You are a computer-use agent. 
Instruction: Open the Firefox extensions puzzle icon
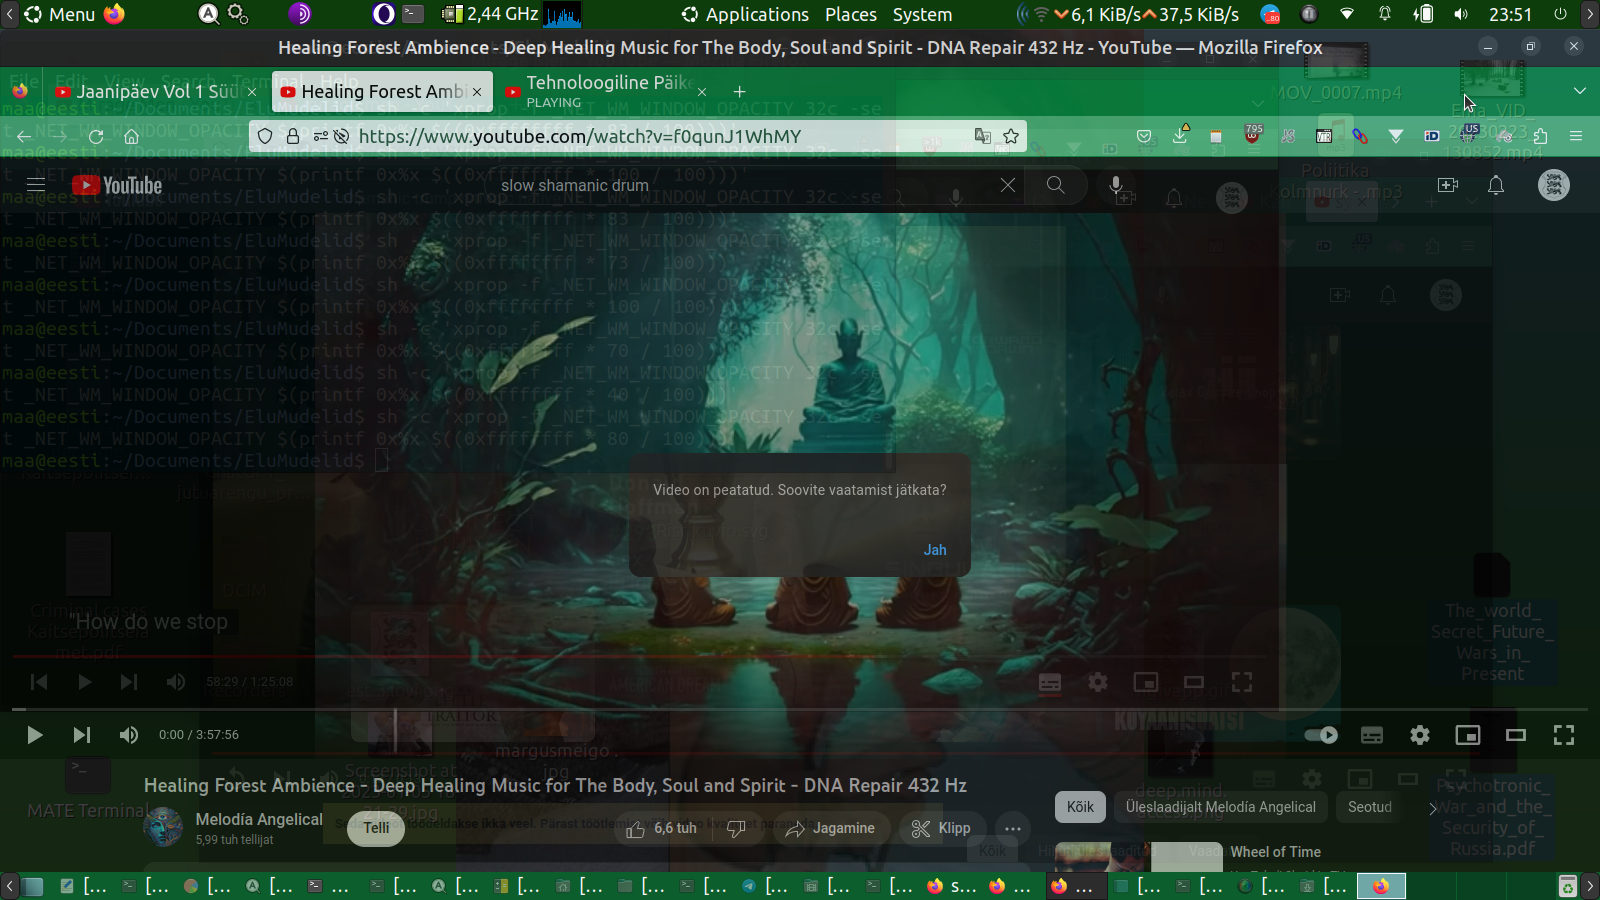(1540, 136)
